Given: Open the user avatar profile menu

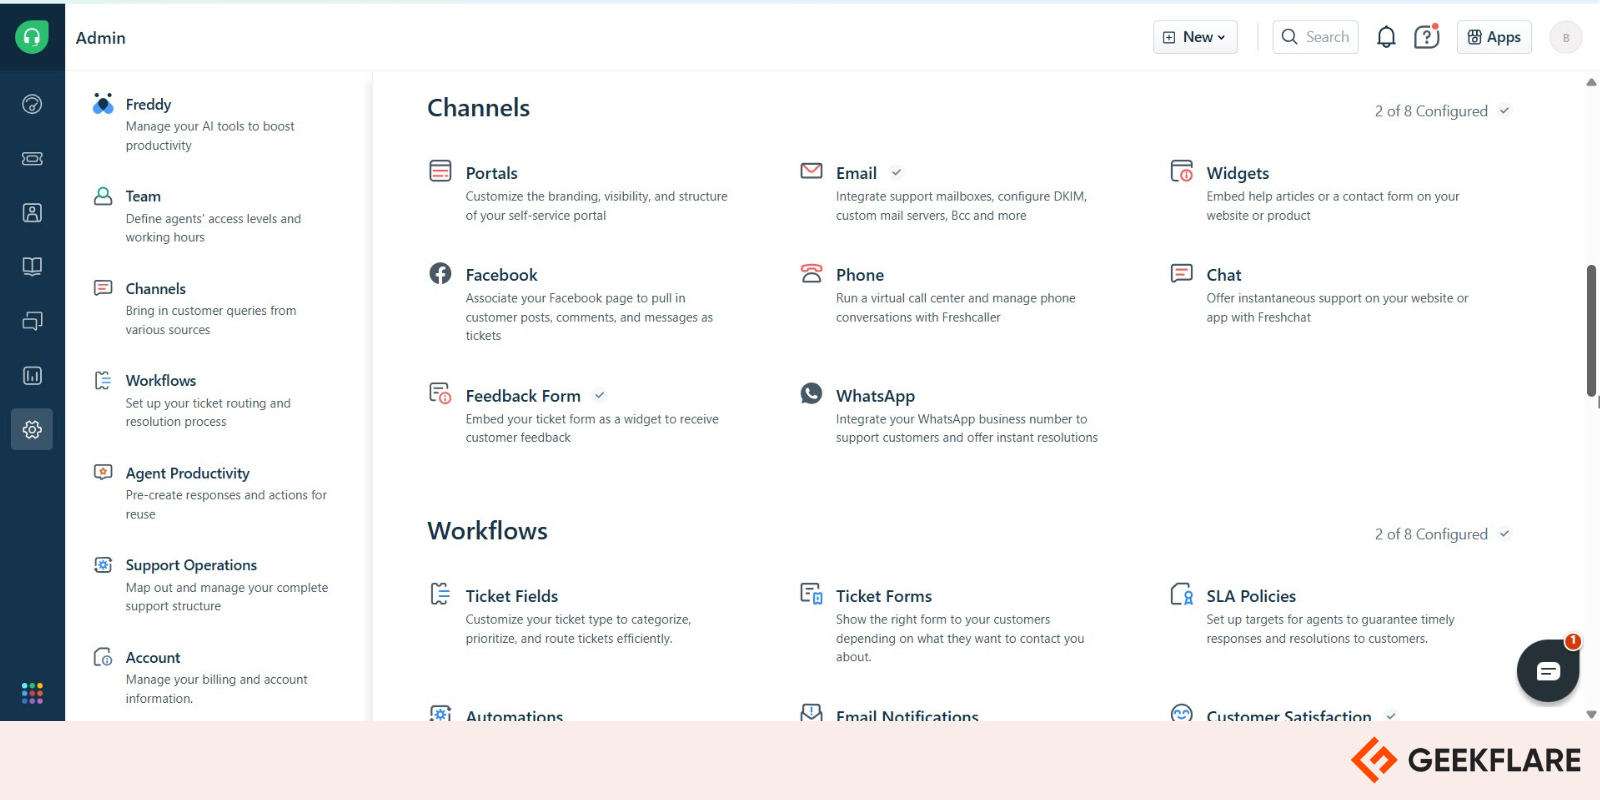Looking at the screenshot, I should [x=1566, y=37].
